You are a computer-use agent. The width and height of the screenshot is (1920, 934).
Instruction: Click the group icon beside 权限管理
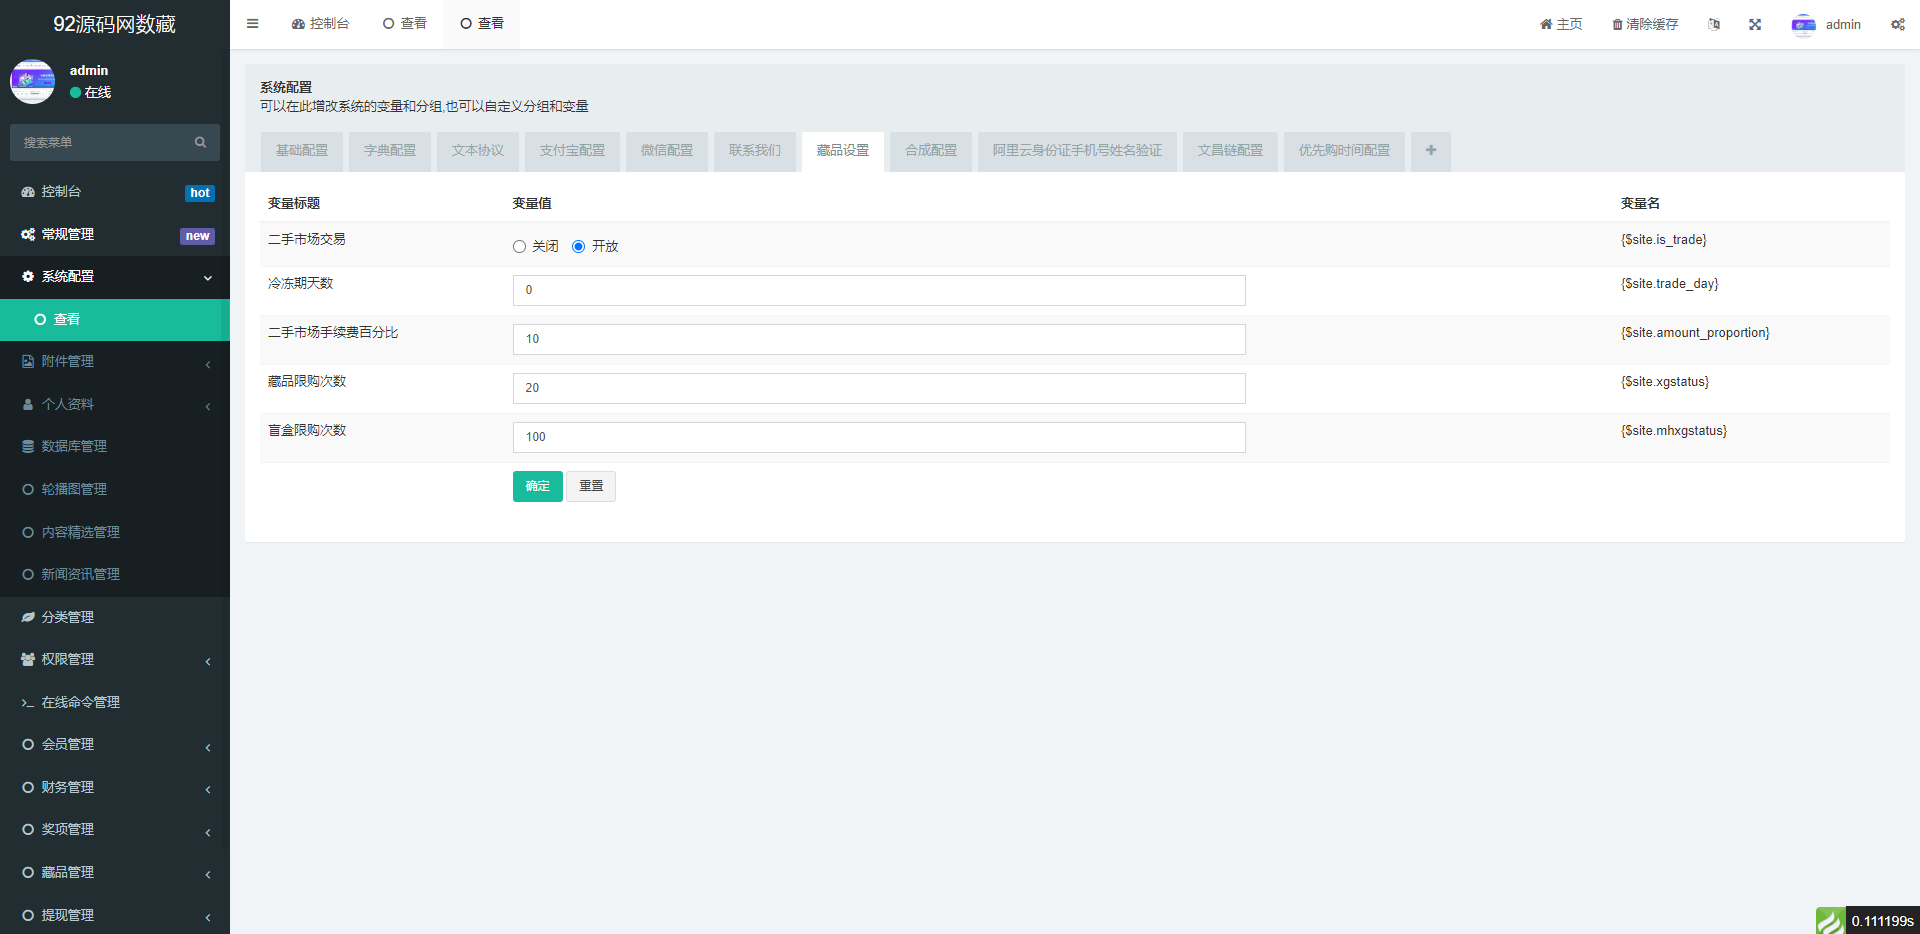(28, 660)
